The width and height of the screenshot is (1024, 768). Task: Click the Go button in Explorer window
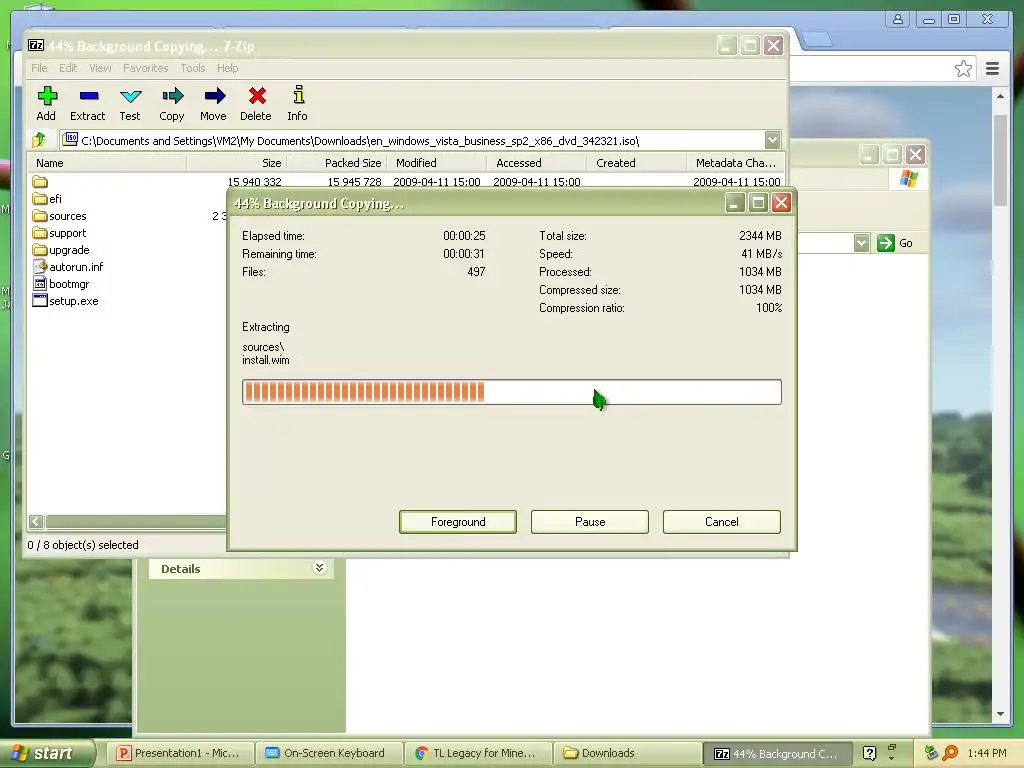point(895,243)
